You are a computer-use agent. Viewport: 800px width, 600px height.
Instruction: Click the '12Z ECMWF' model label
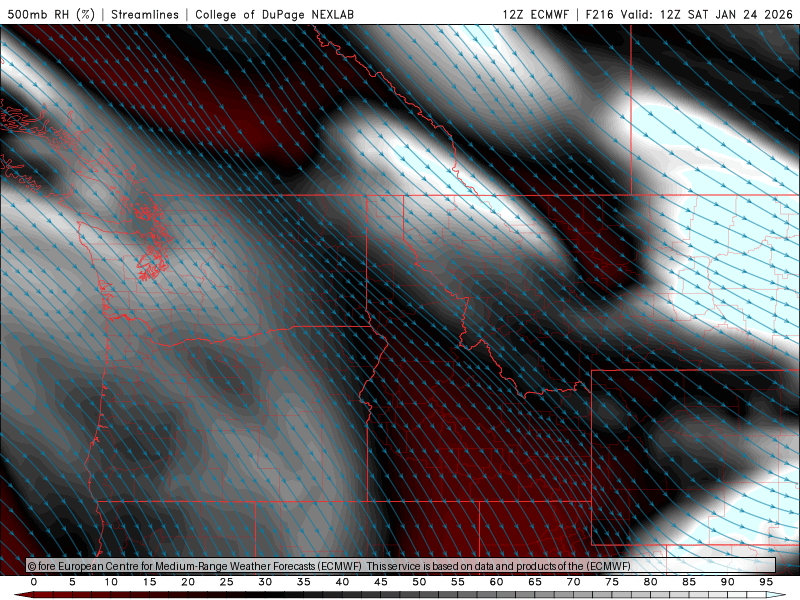[x=535, y=14]
